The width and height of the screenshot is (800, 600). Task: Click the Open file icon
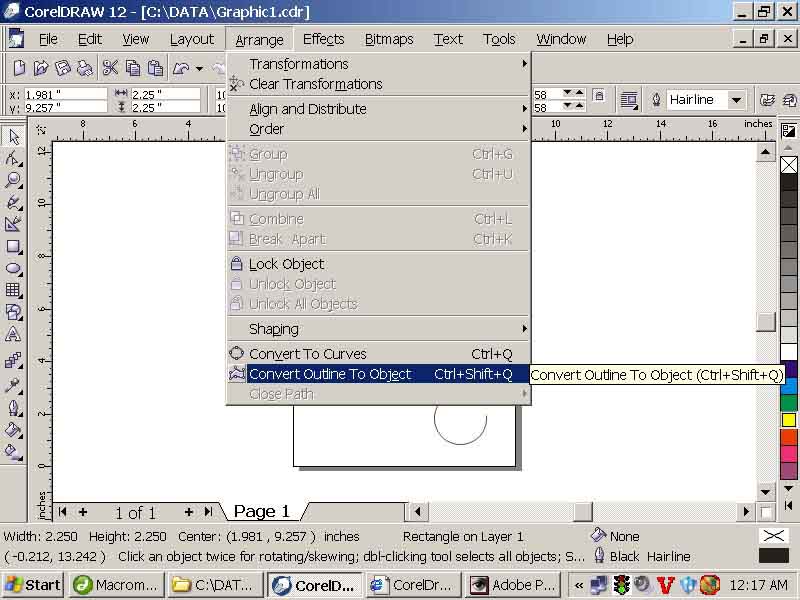[41, 68]
